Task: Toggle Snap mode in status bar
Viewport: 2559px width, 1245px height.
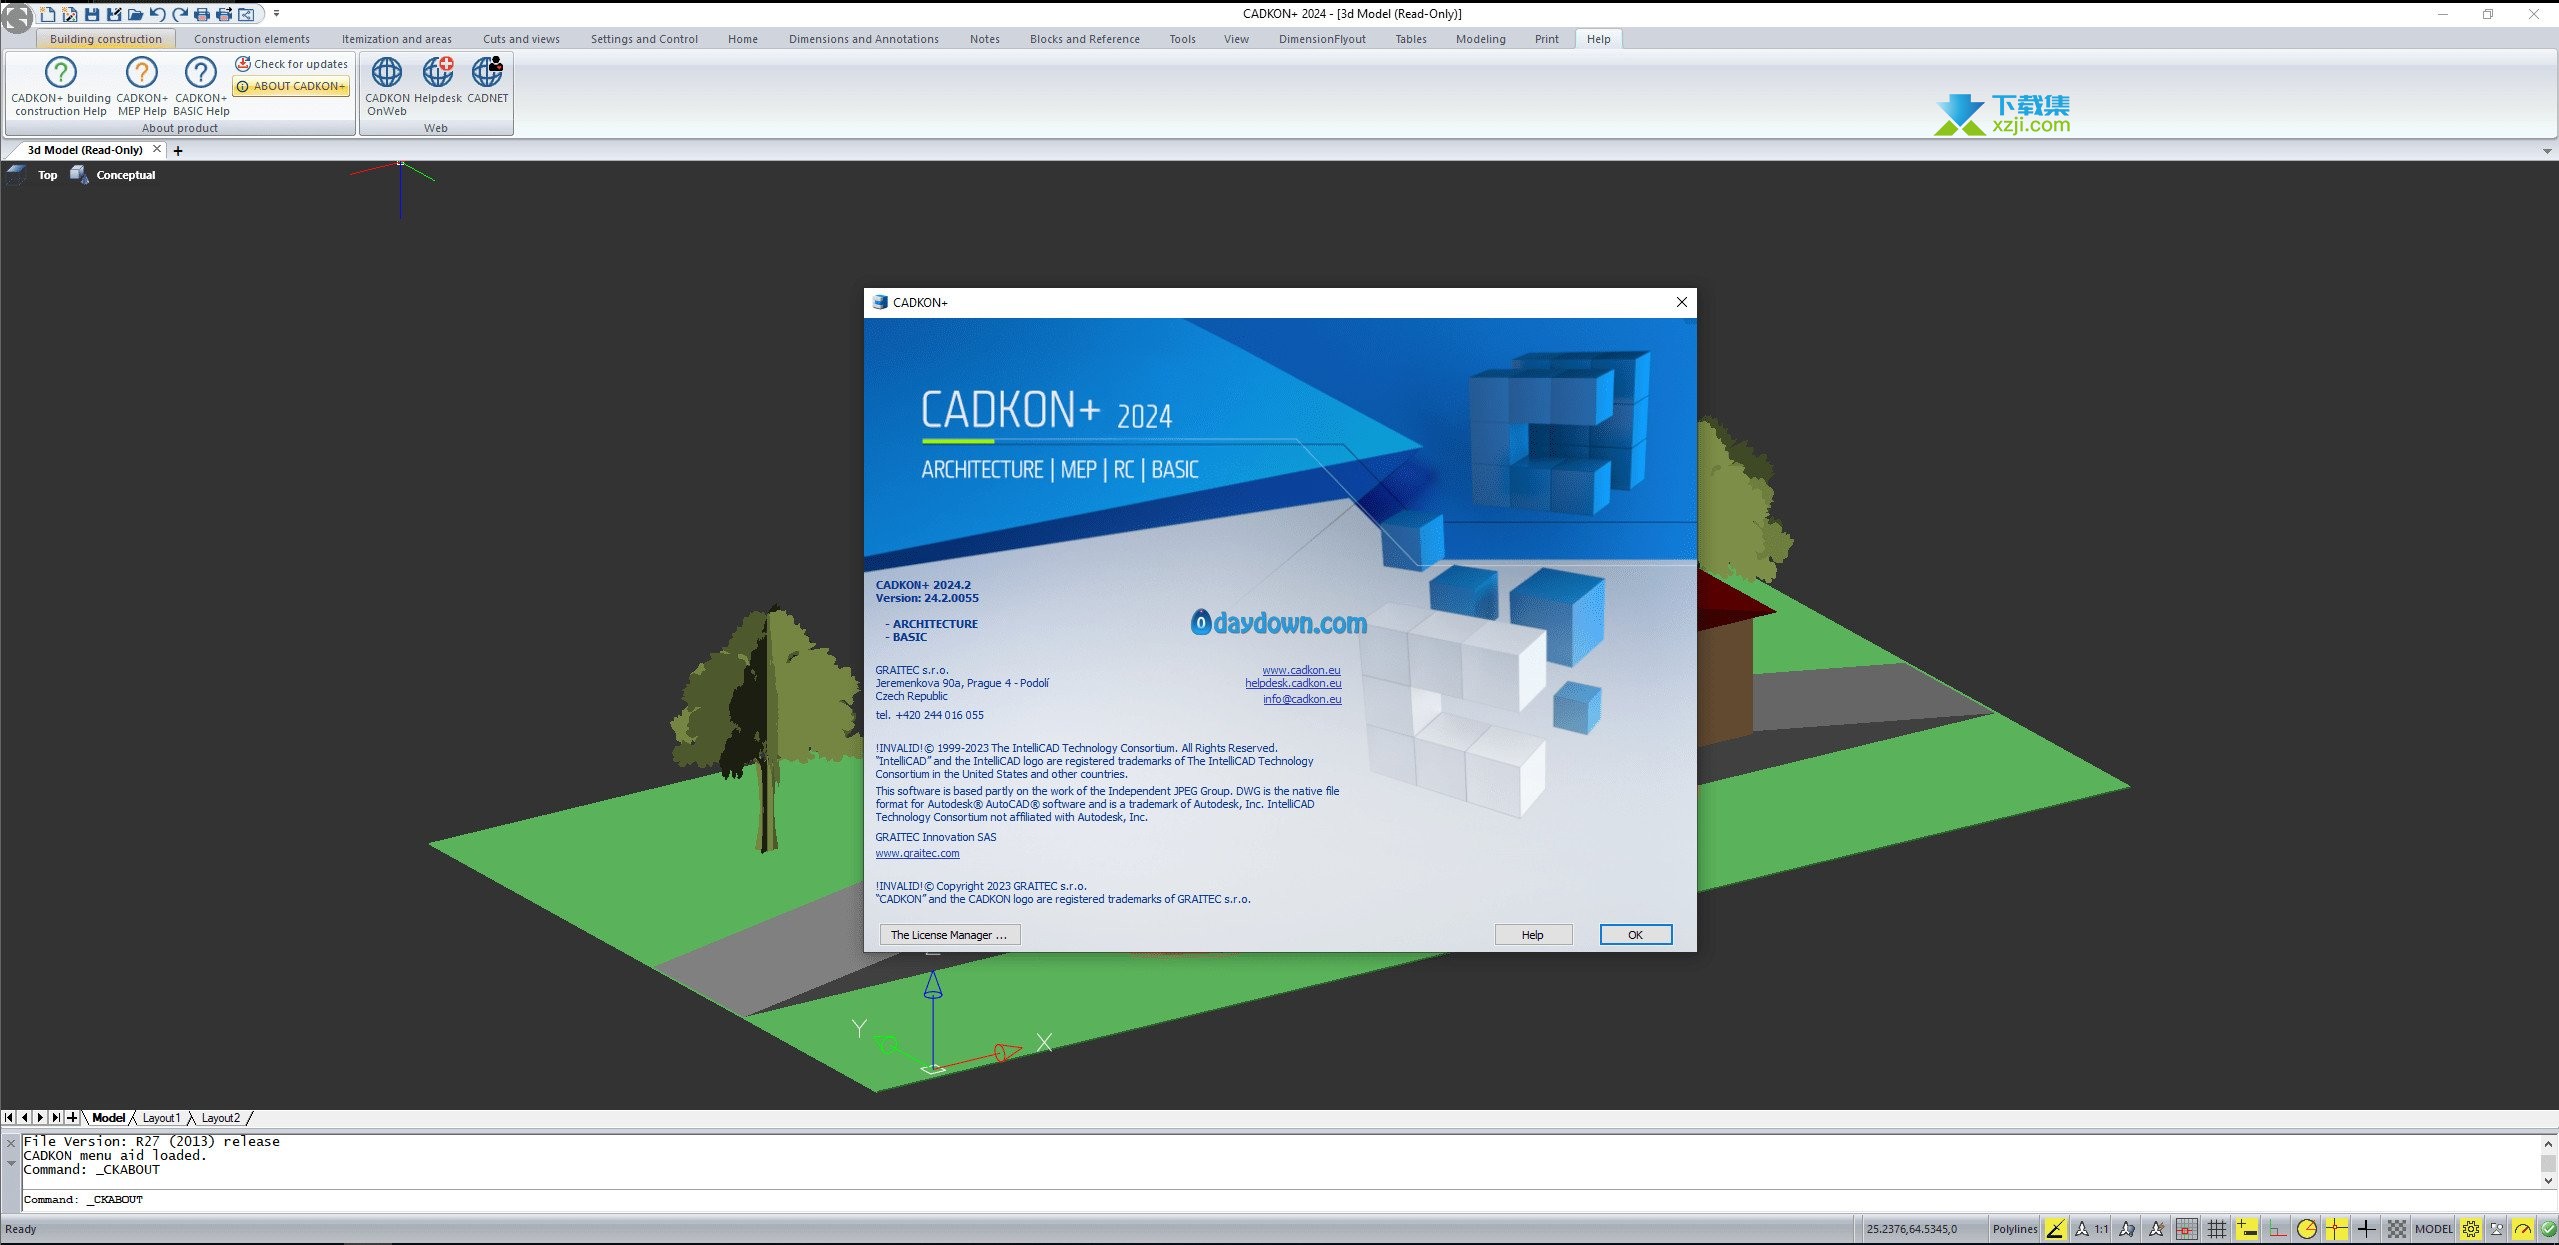Action: click(2187, 1229)
